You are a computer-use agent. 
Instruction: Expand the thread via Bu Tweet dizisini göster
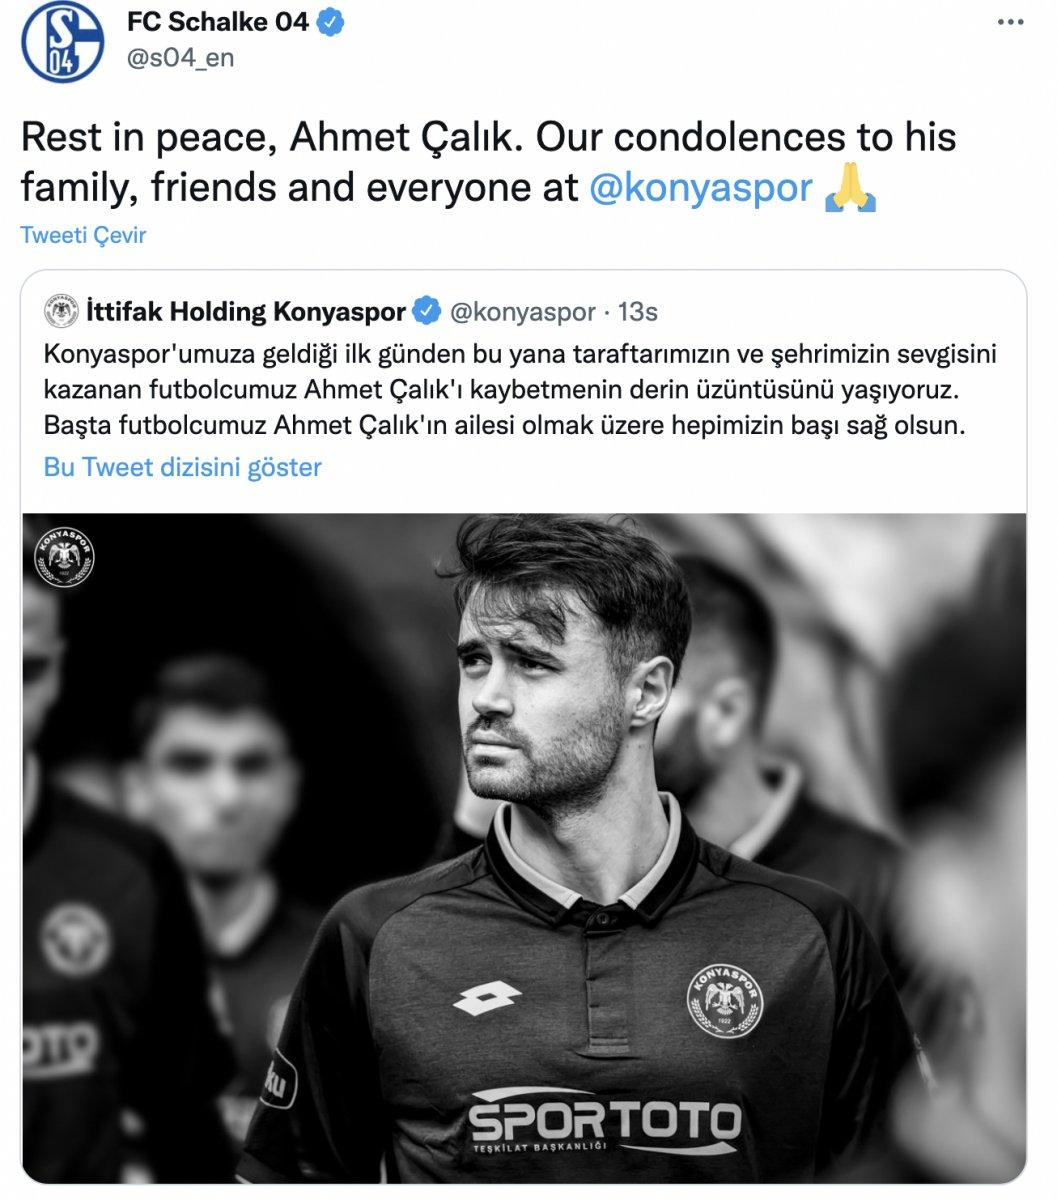click(x=182, y=465)
